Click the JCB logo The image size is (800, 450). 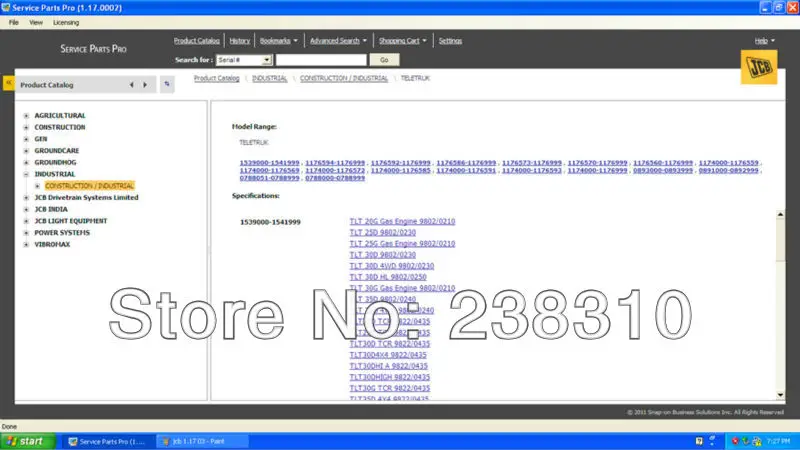(x=759, y=67)
